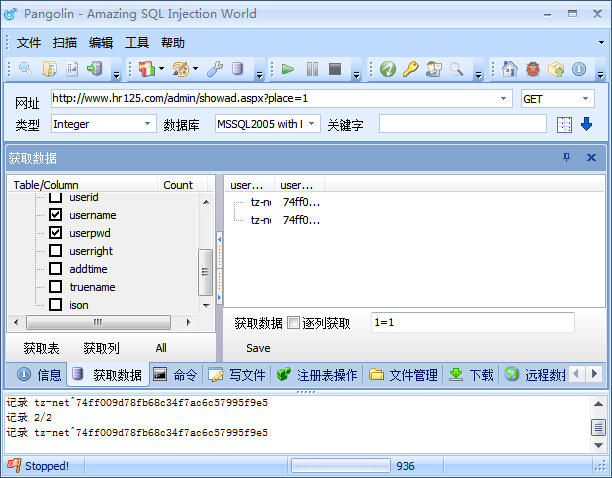
Task: Open menu bar overflow arrow at right
Action: click(601, 42)
